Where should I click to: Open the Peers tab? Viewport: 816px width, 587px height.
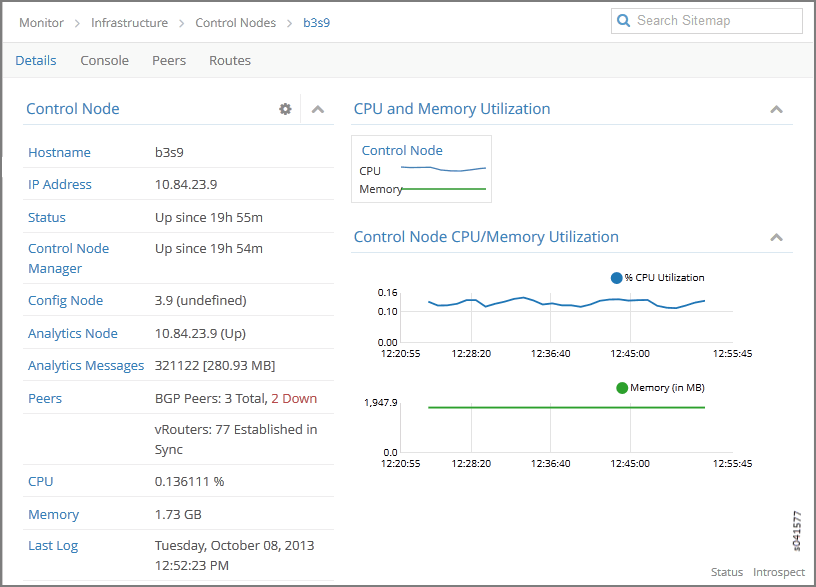pos(169,61)
